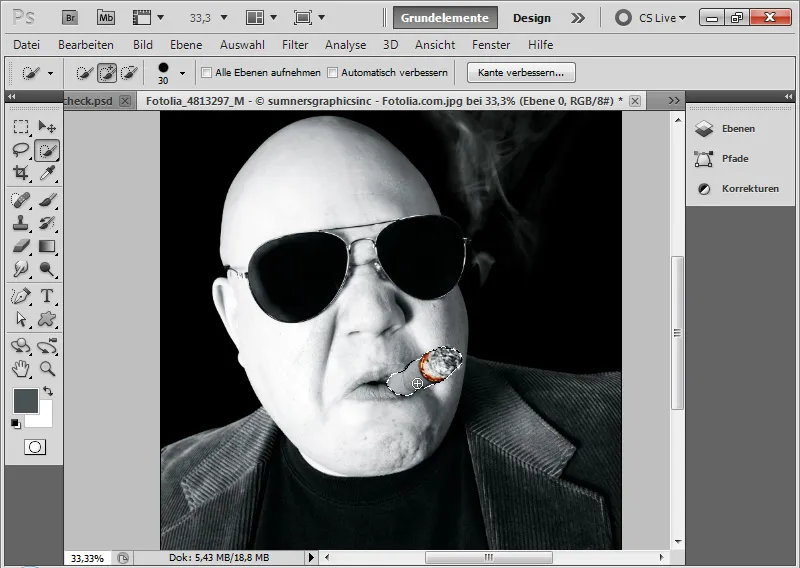Toggle Quick Mask mode button
The height and width of the screenshot is (568, 800).
click(35, 447)
